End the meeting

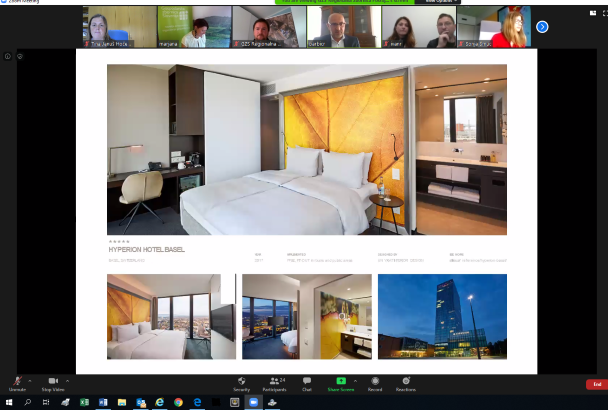point(597,384)
